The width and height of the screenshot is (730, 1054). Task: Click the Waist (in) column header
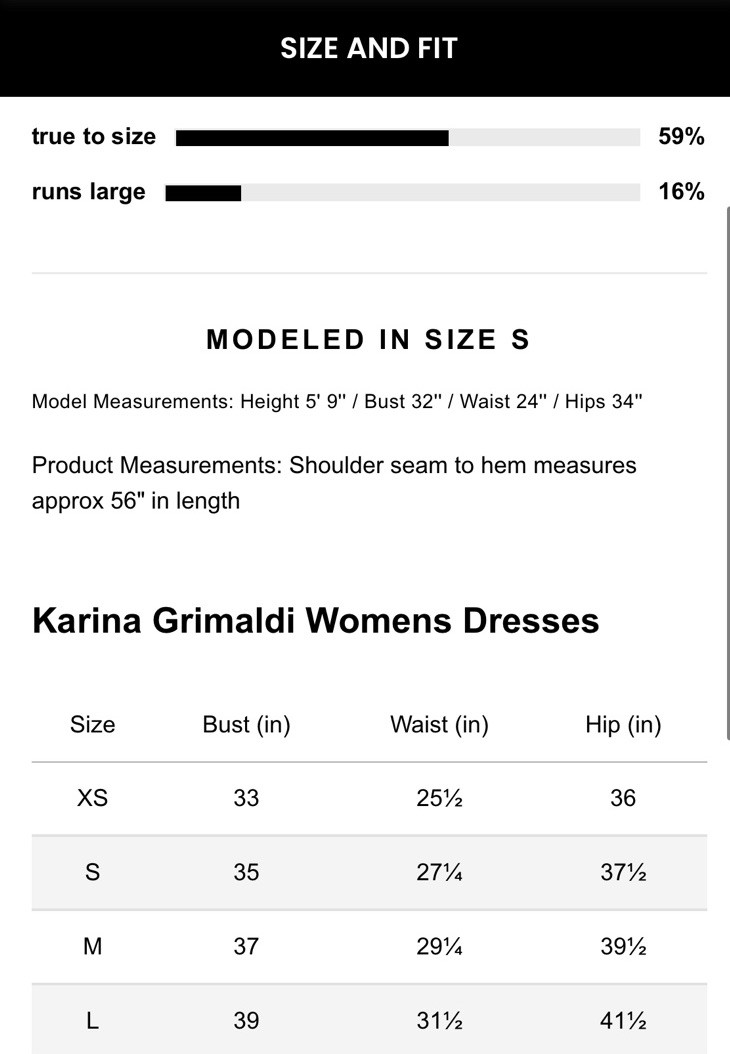click(439, 725)
